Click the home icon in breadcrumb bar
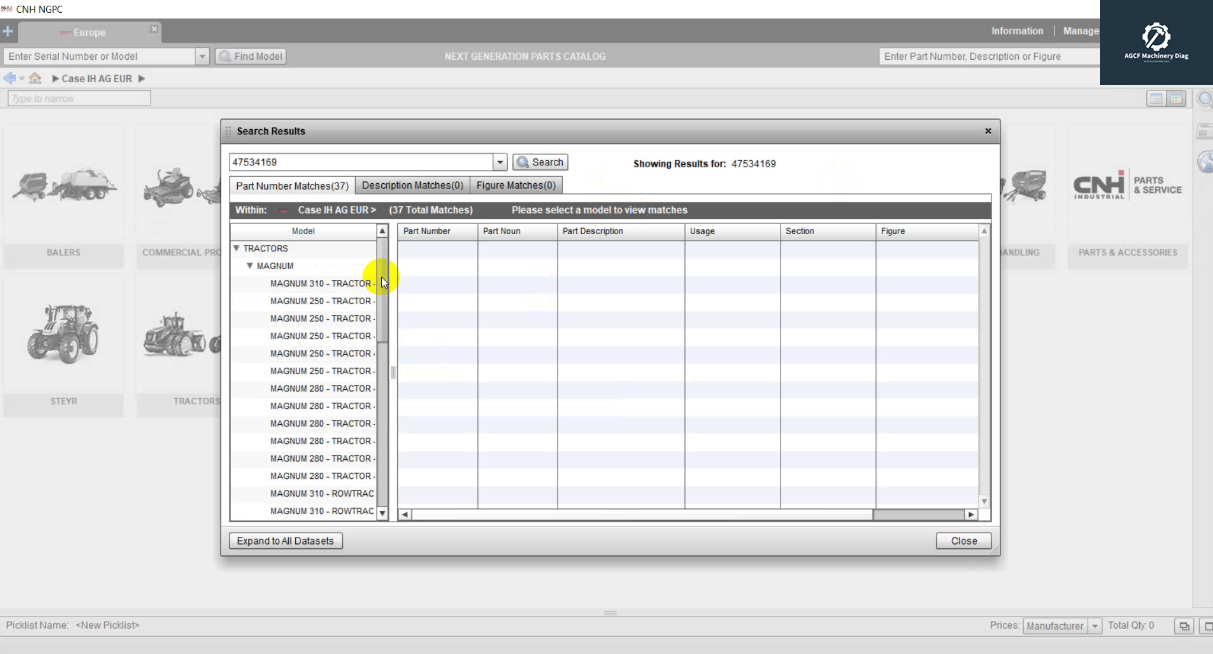The image size is (1213, 654). [x=35, y=78]
